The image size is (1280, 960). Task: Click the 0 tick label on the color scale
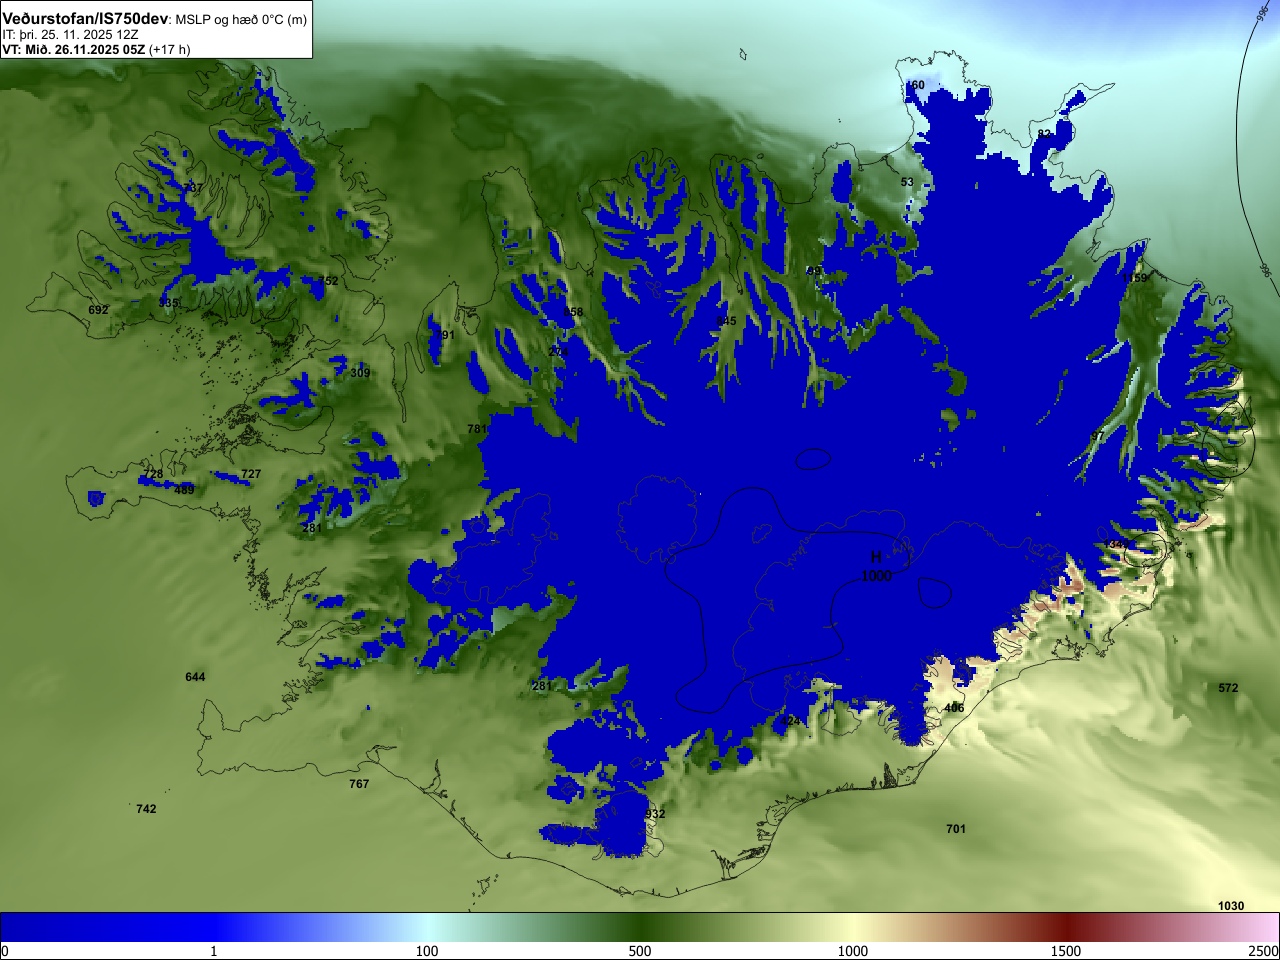tap(5, 951)
